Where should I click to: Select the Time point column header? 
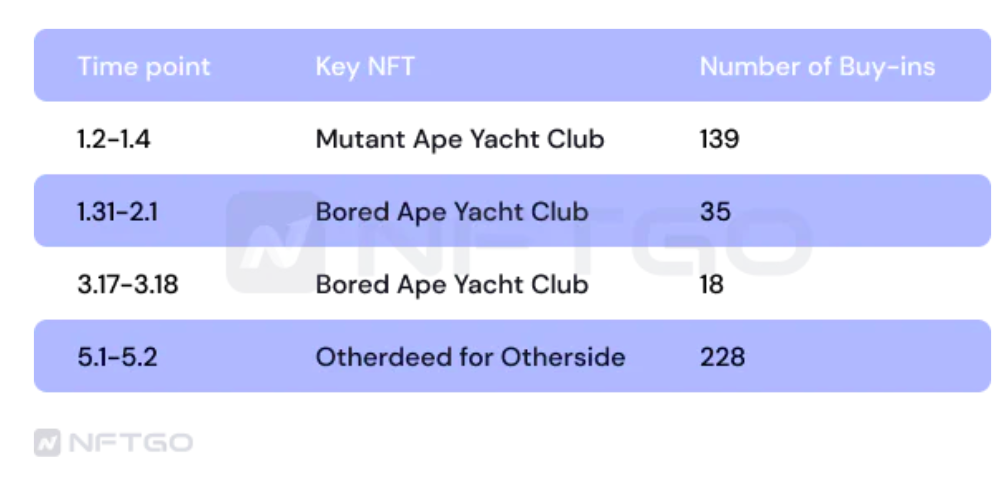144,67
